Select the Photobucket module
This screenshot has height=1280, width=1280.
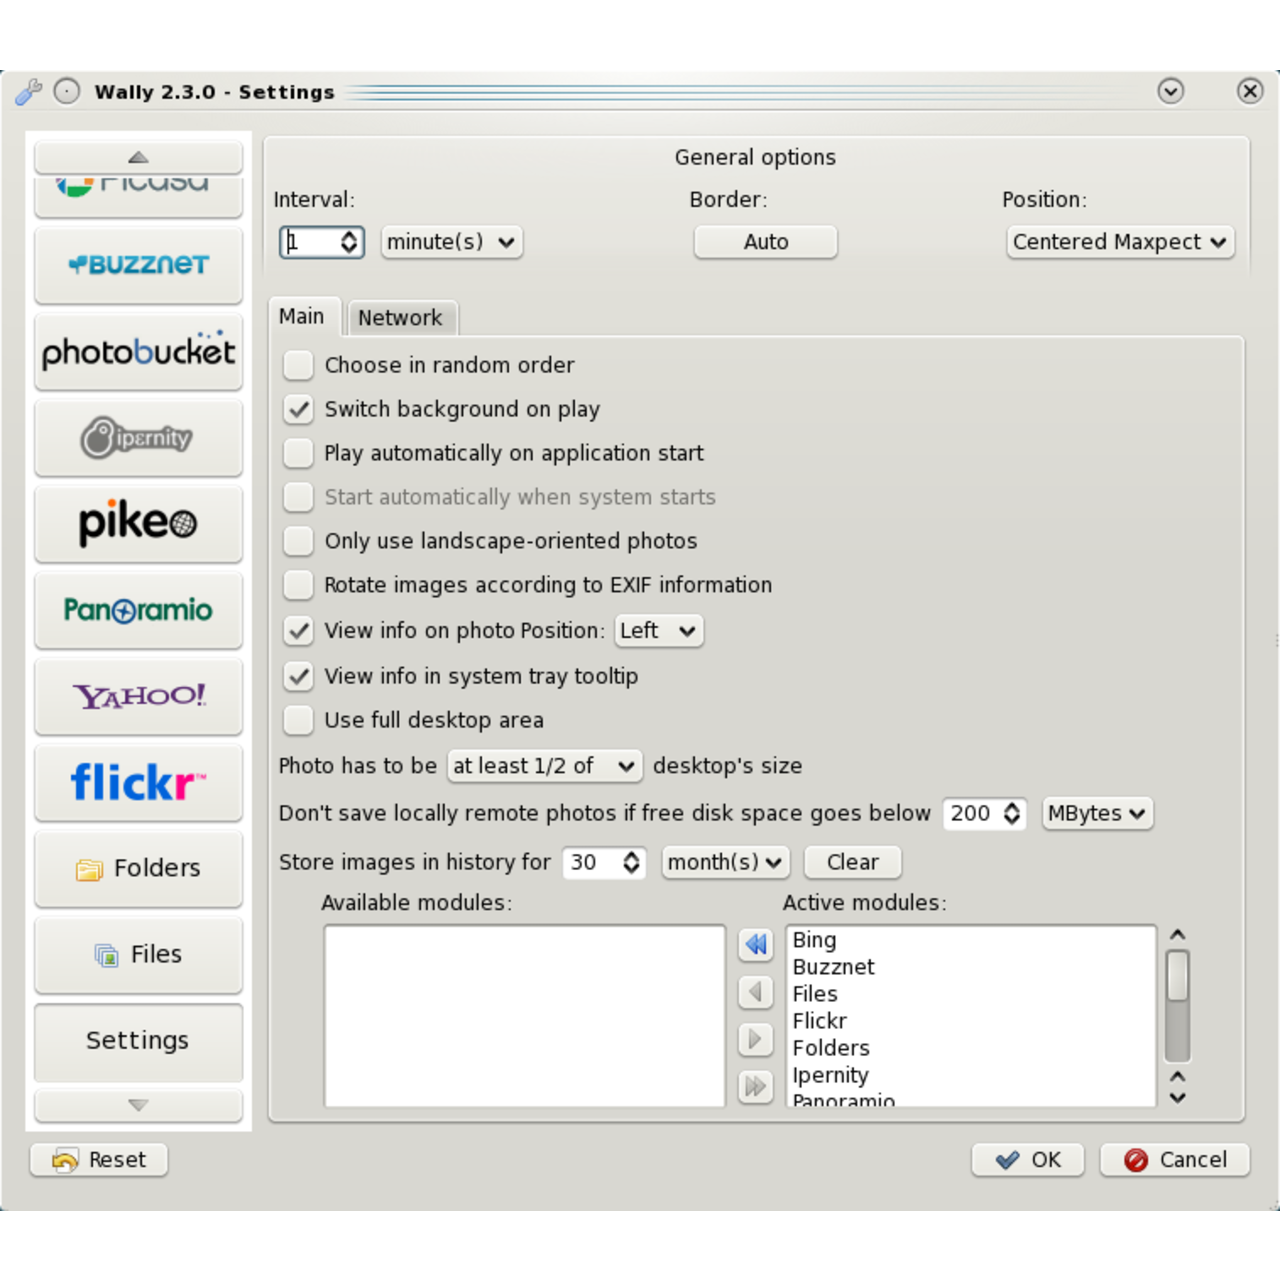pos(138,351)
